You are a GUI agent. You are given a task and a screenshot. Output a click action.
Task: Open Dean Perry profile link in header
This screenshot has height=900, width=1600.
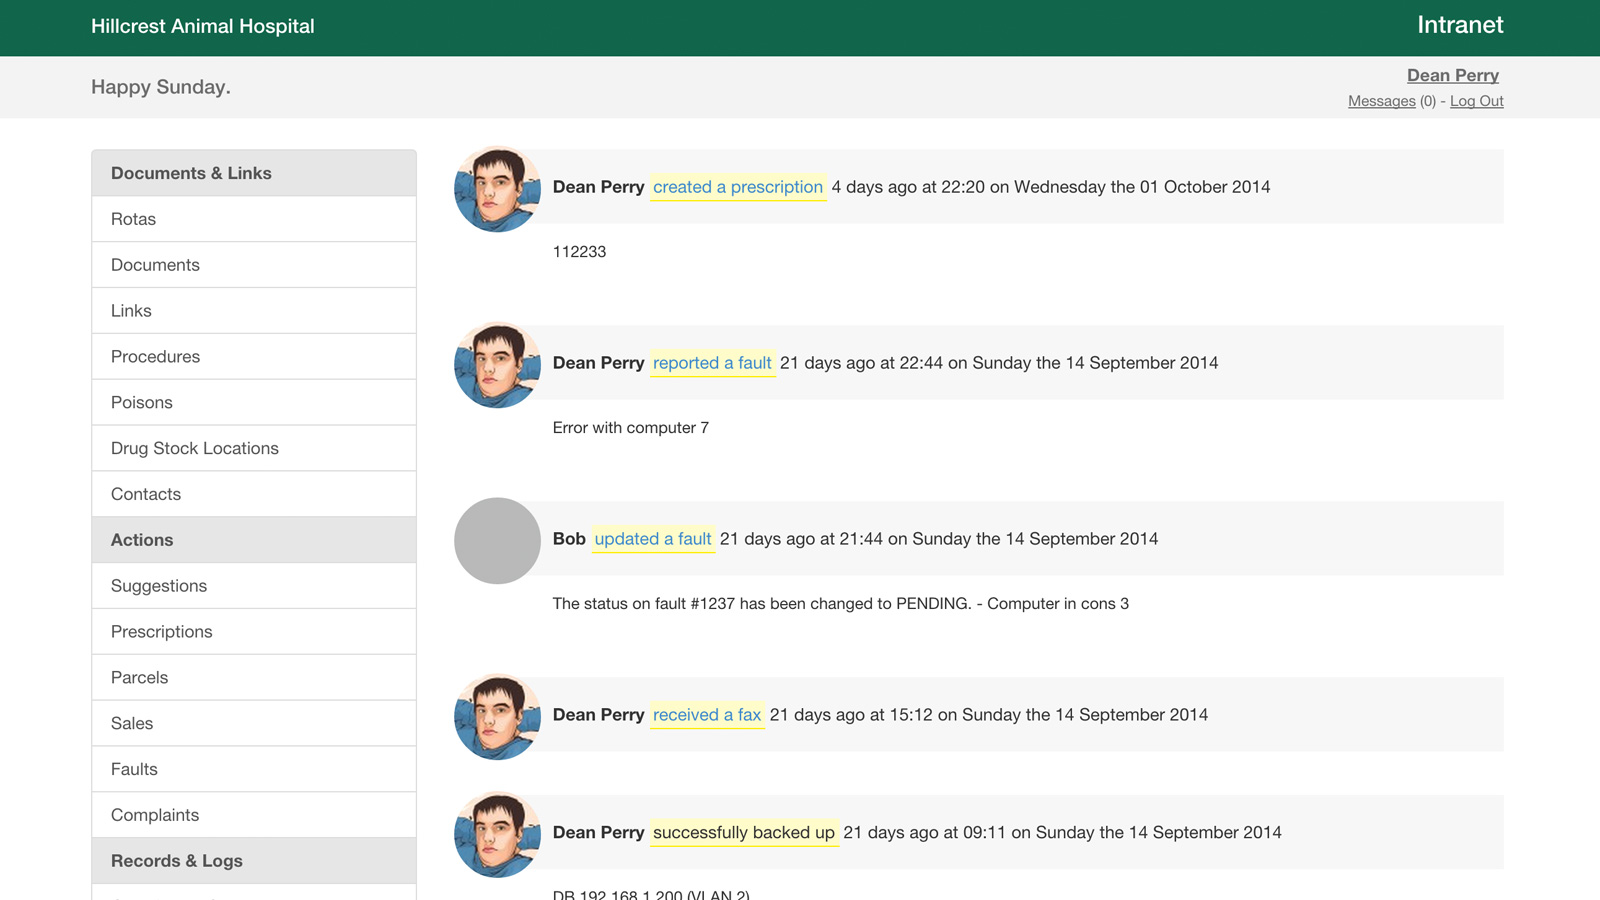[1452, 76]
